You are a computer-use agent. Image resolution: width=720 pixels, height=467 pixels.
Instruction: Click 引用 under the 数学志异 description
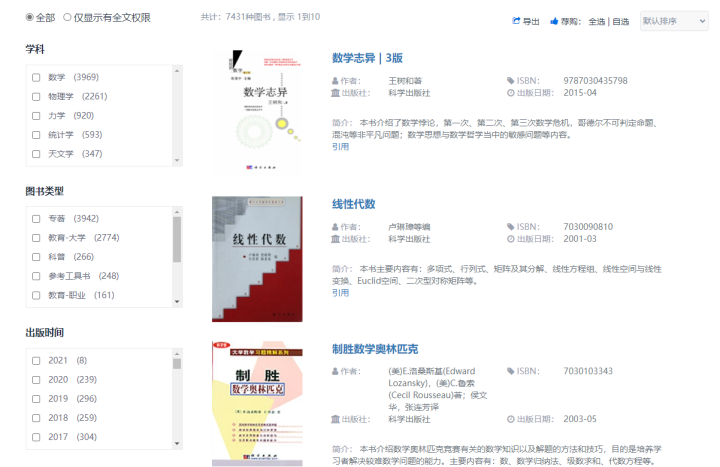coord(340,146)
